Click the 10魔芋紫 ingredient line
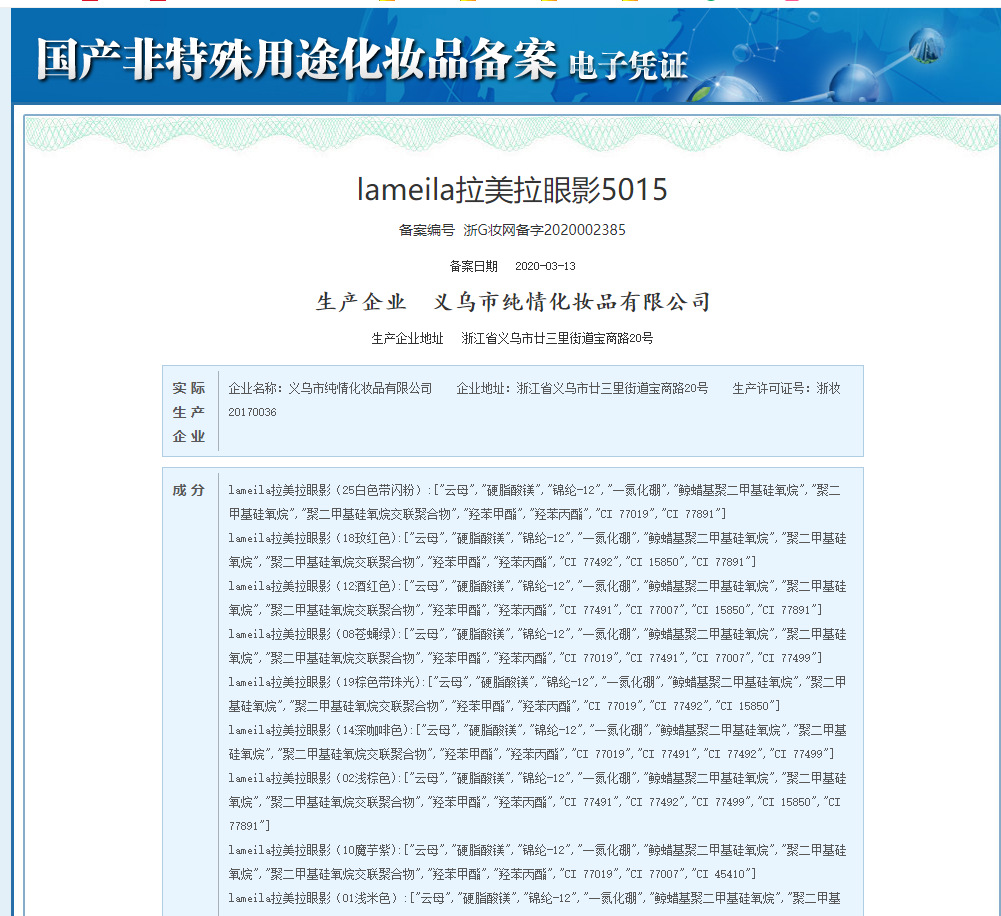Viewport: 1001px width, 916px height. click(x=537, y=862)
